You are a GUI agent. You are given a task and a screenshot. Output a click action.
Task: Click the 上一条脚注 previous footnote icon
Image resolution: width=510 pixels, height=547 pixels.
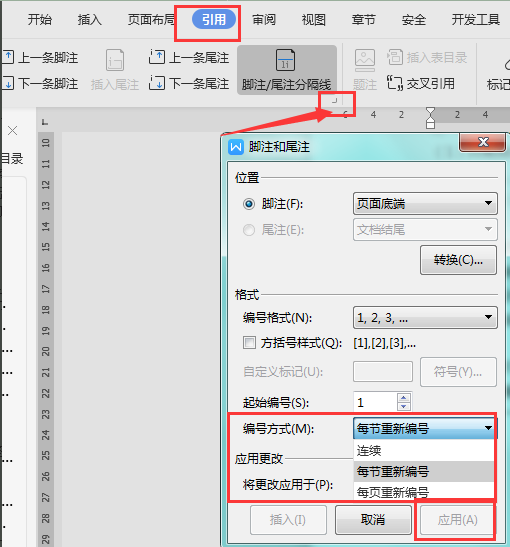pos(8,57)
